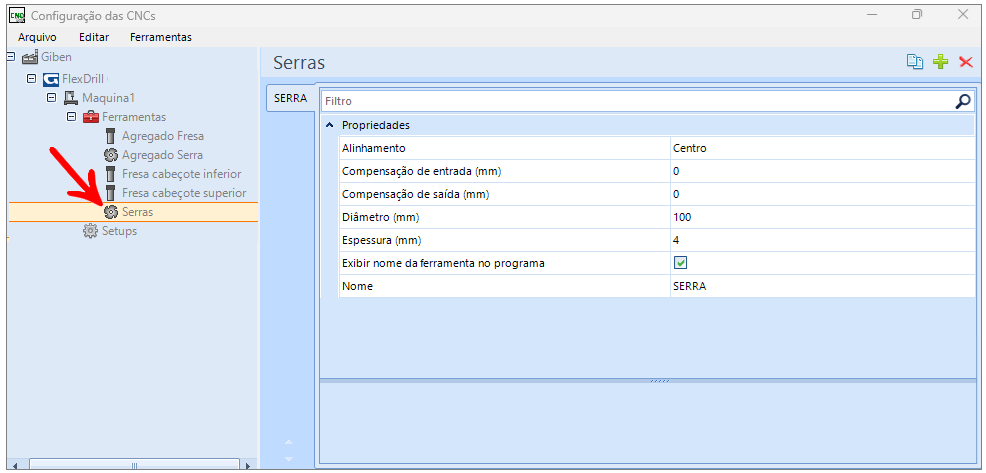Click into the Filtro search field
This screenshot has height=473, width=986.
click(x=630, y=101)
